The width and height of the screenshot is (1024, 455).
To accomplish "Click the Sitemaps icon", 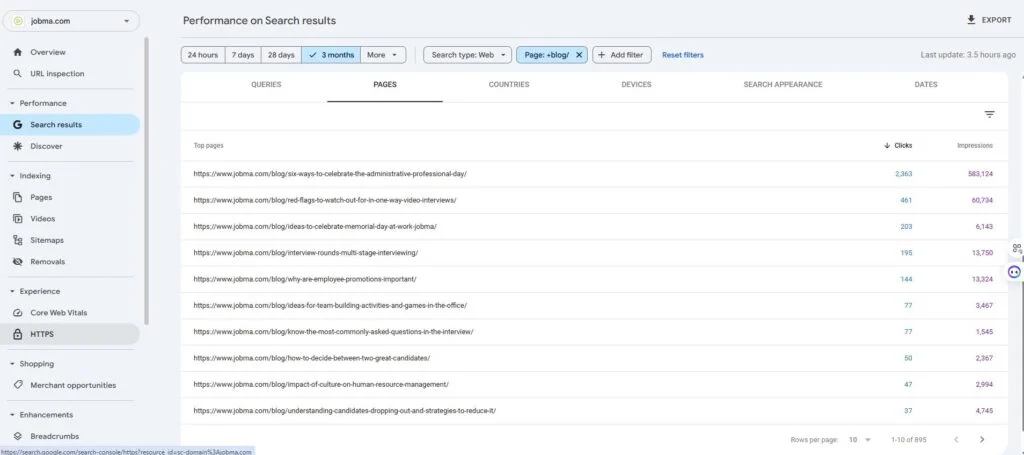I will coord(18,240).
